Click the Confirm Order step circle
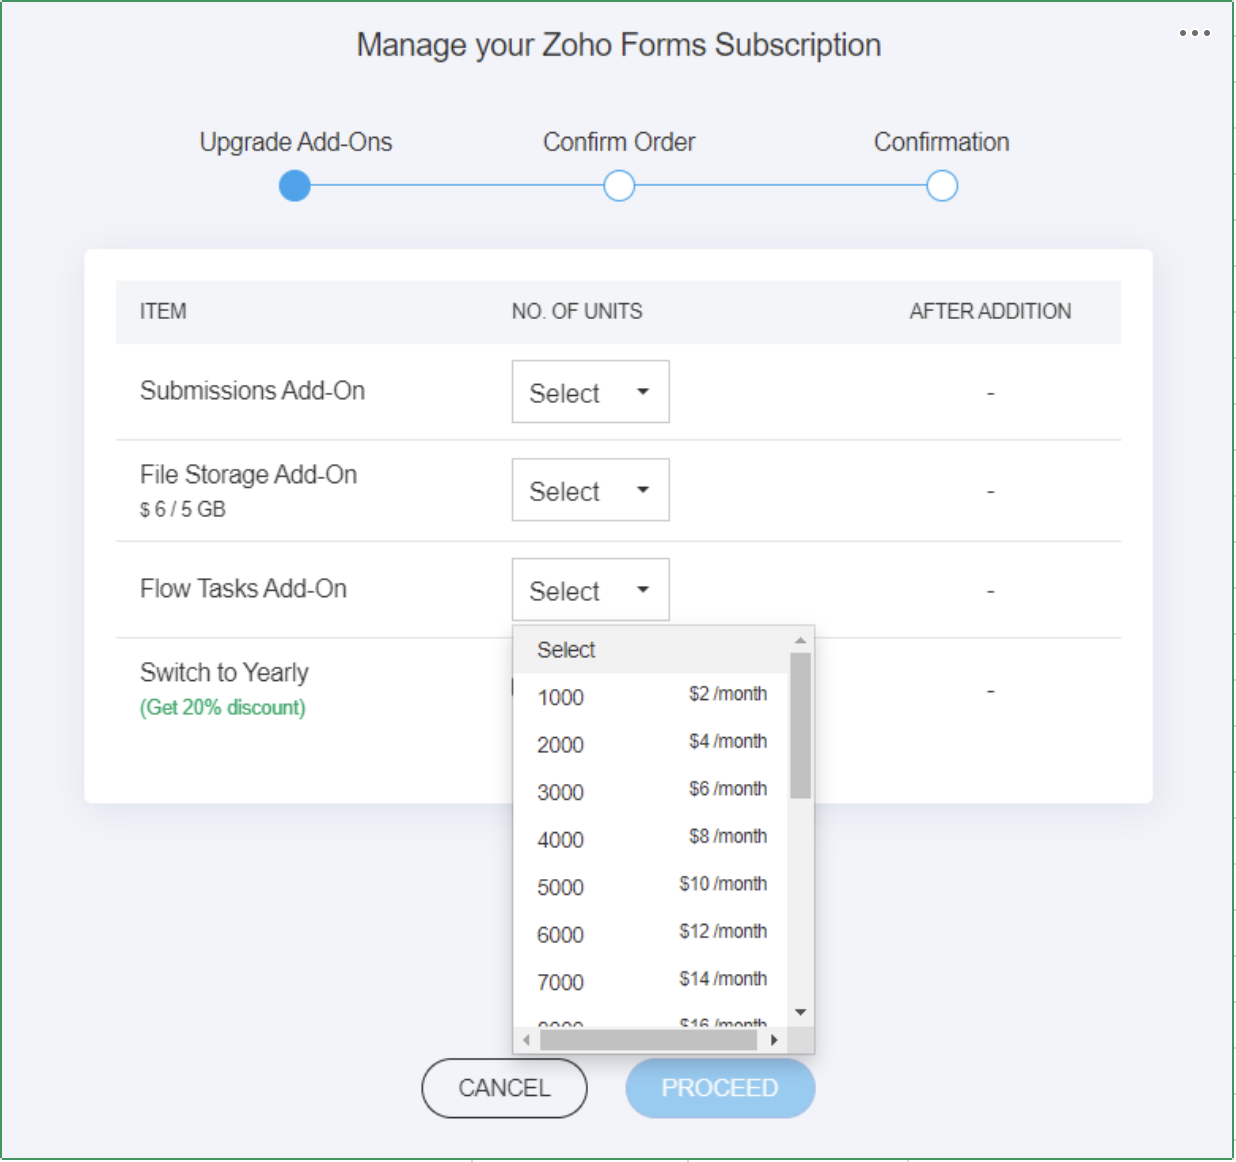 click(x=619, y=186)
